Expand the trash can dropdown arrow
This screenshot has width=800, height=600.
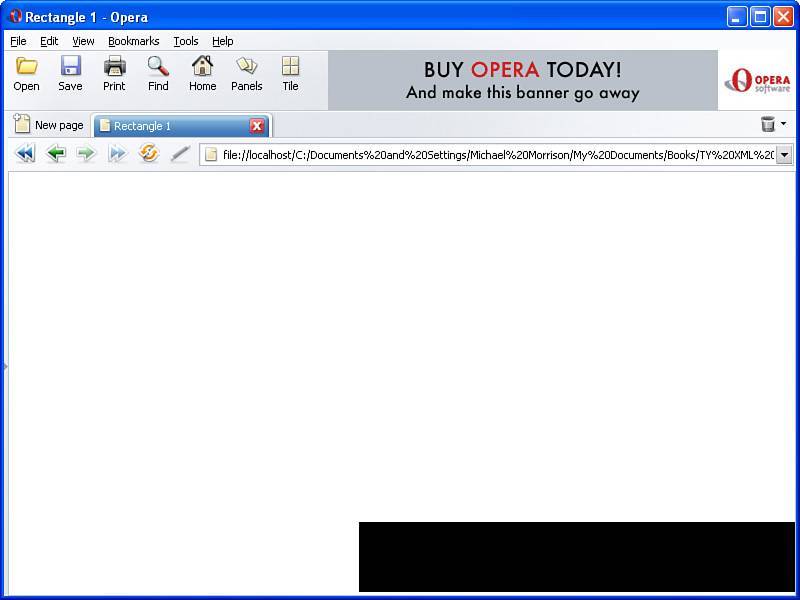point(784,123)
